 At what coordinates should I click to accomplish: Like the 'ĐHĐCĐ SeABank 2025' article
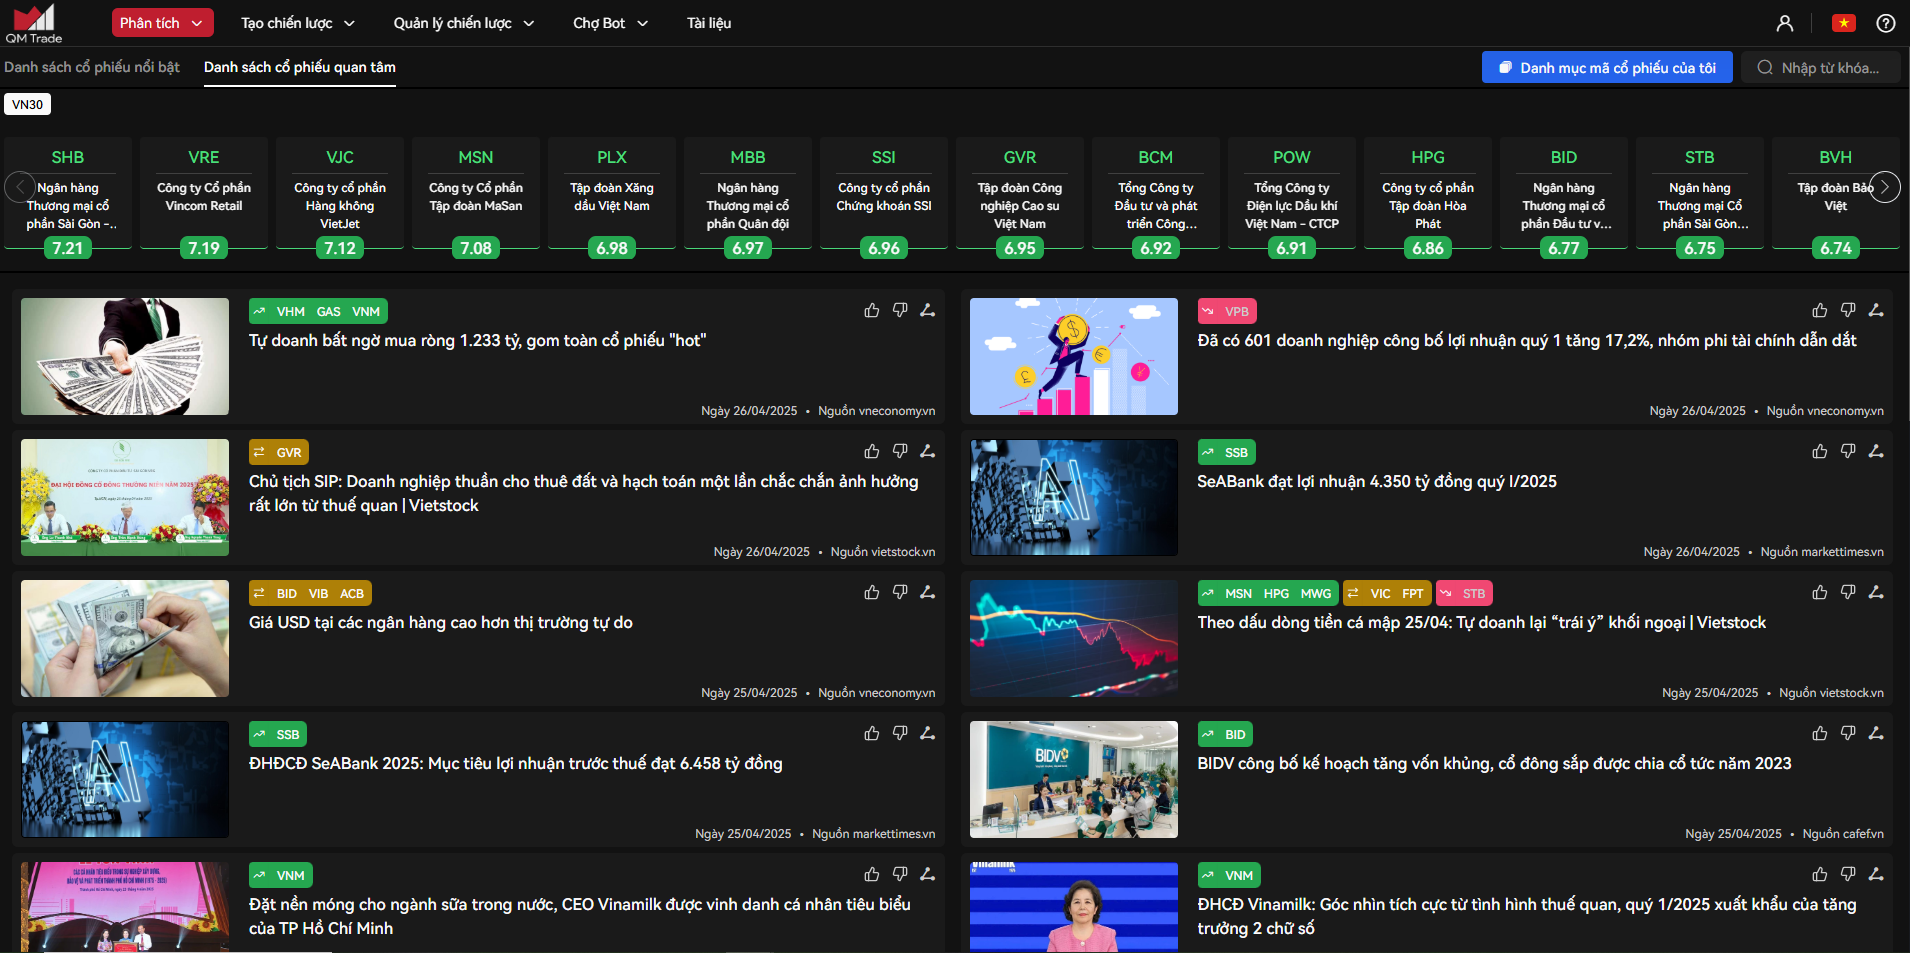872,734
